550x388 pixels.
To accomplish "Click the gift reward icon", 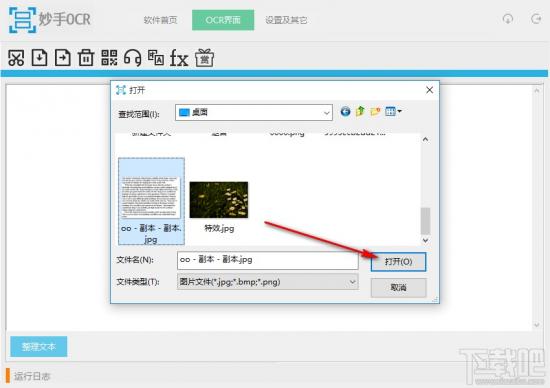I will [204, 58].
